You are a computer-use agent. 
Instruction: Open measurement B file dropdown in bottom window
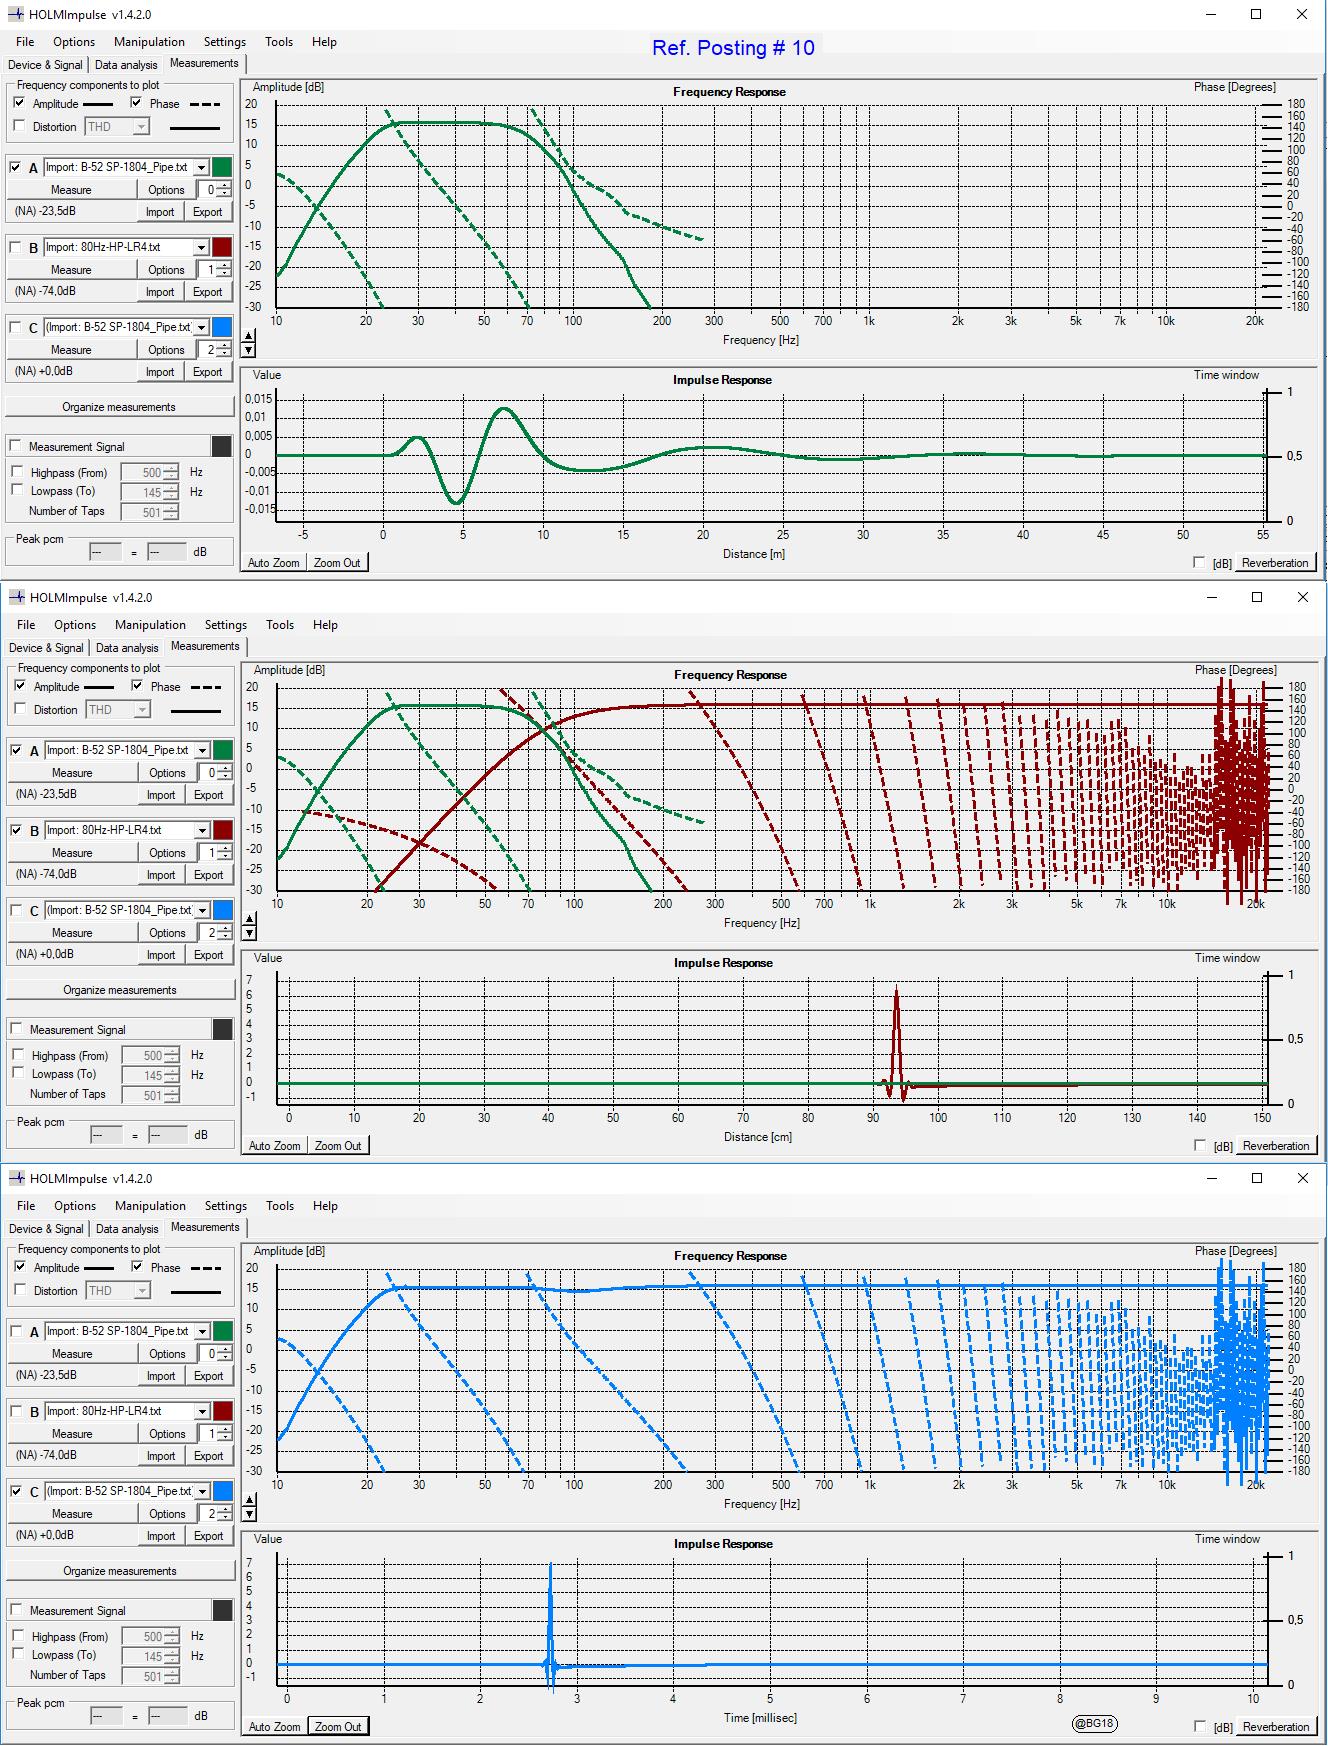202,1412
